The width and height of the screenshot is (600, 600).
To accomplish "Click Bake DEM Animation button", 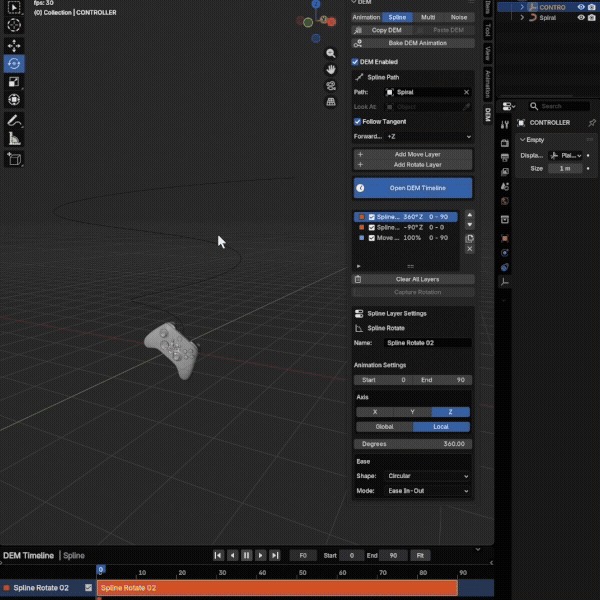I will (413, 43).
